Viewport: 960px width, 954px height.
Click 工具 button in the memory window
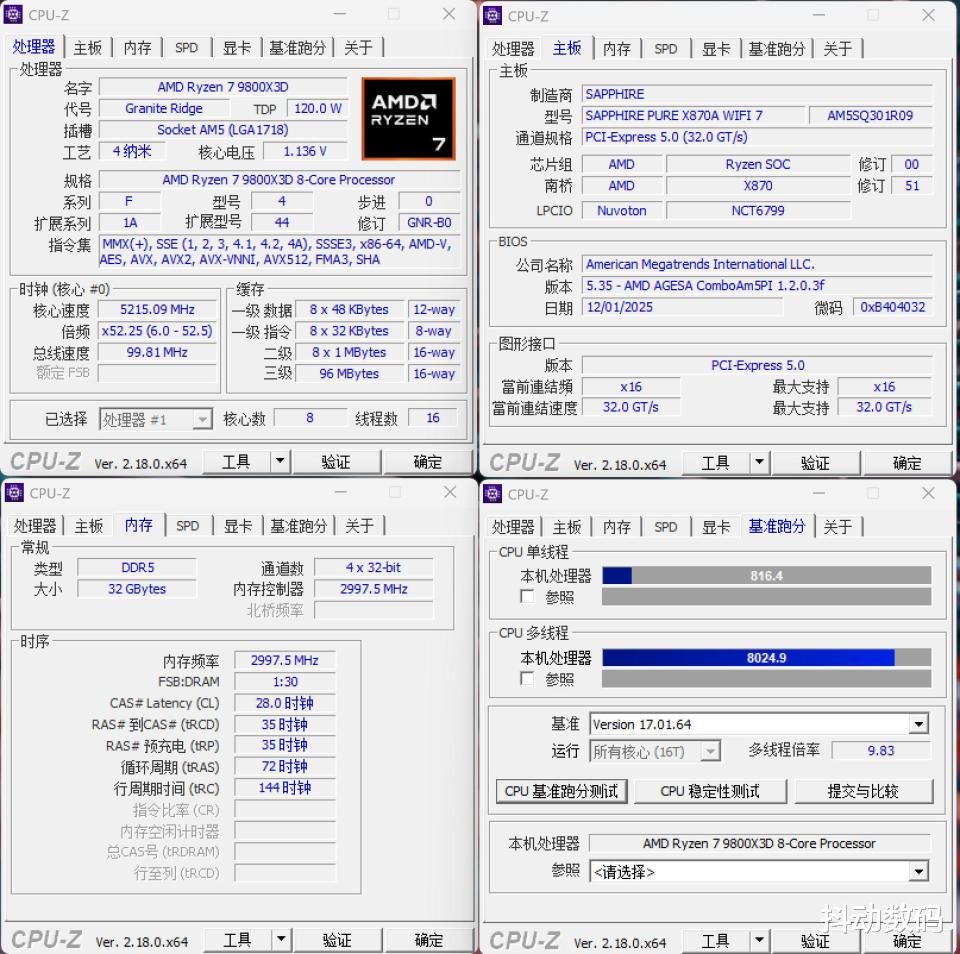pyautogui.click(x=237, y=939)
